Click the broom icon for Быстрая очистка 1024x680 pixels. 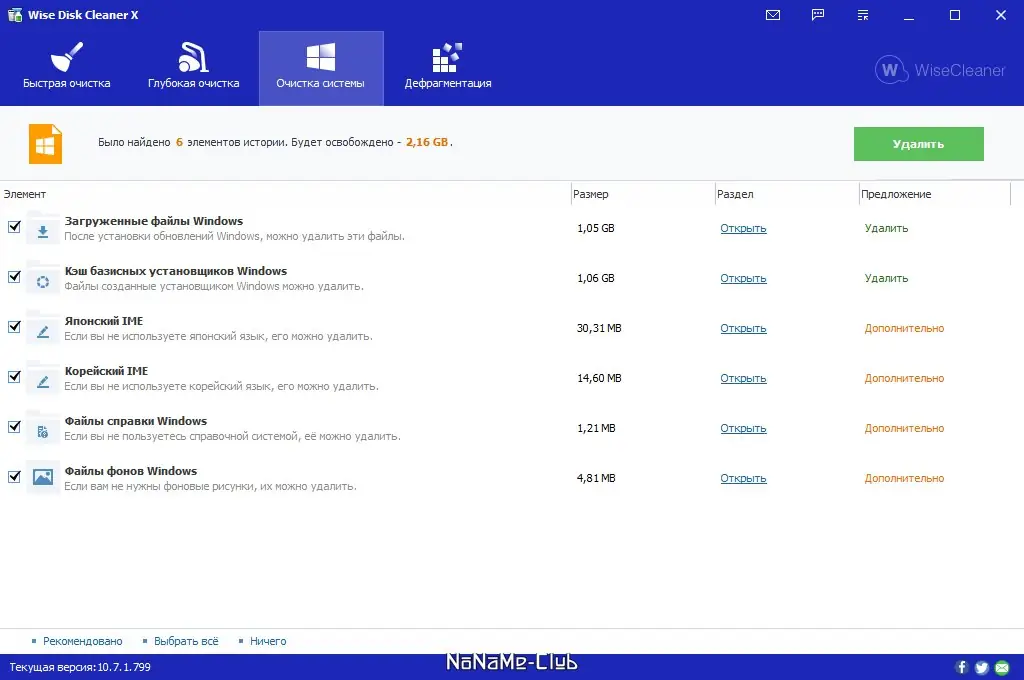pos(67,57)
